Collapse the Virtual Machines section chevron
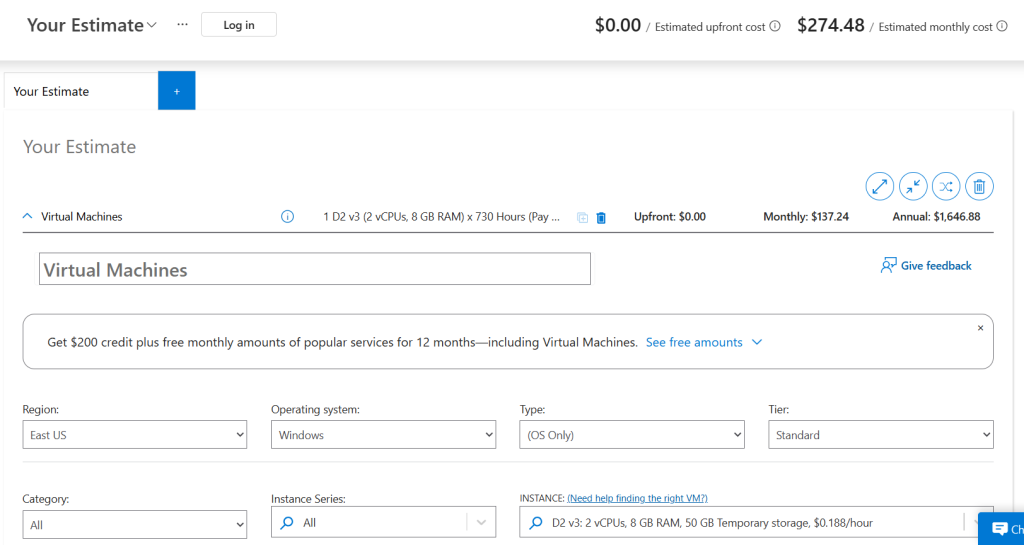Viewport: 1024px width, 545px height. pos(27,216)
